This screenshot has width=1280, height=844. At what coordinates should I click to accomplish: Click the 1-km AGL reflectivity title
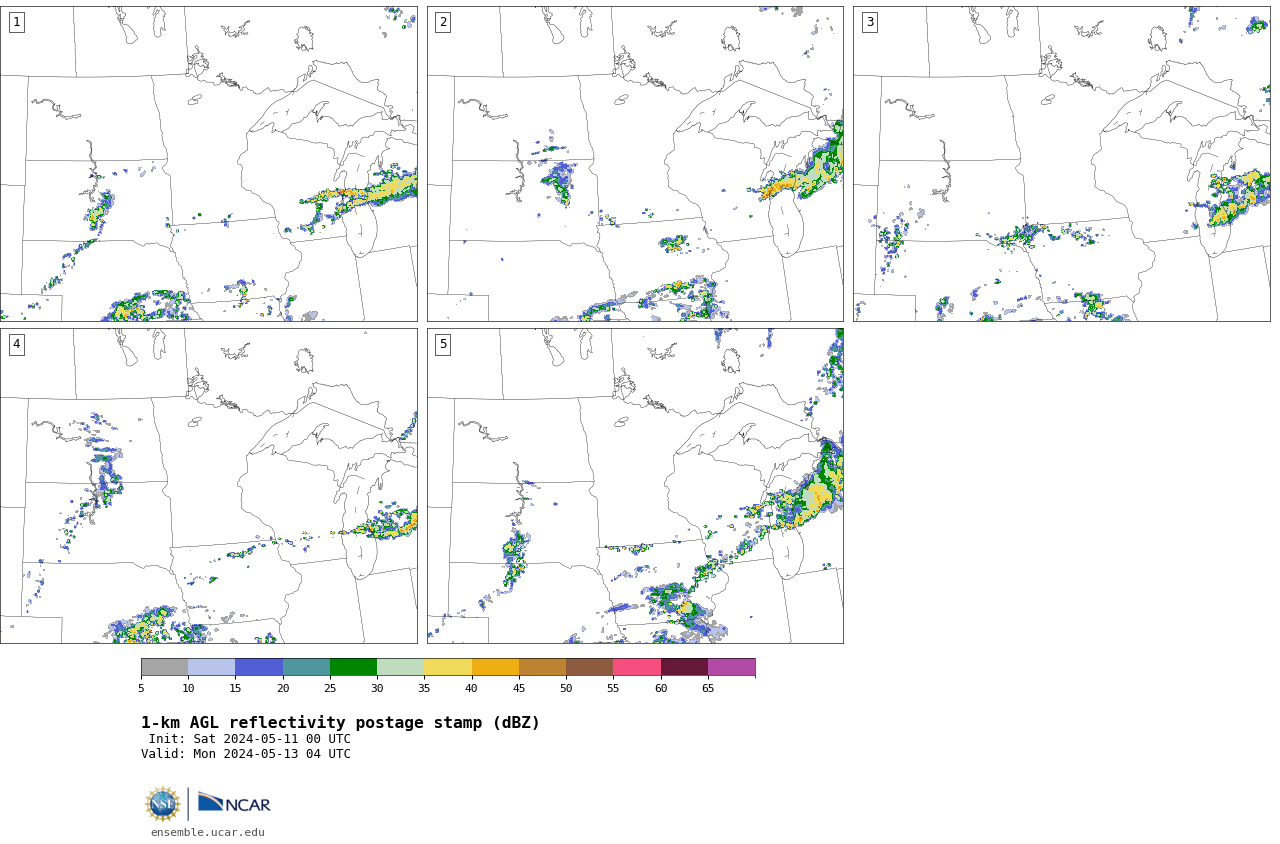tap(340, 723)
